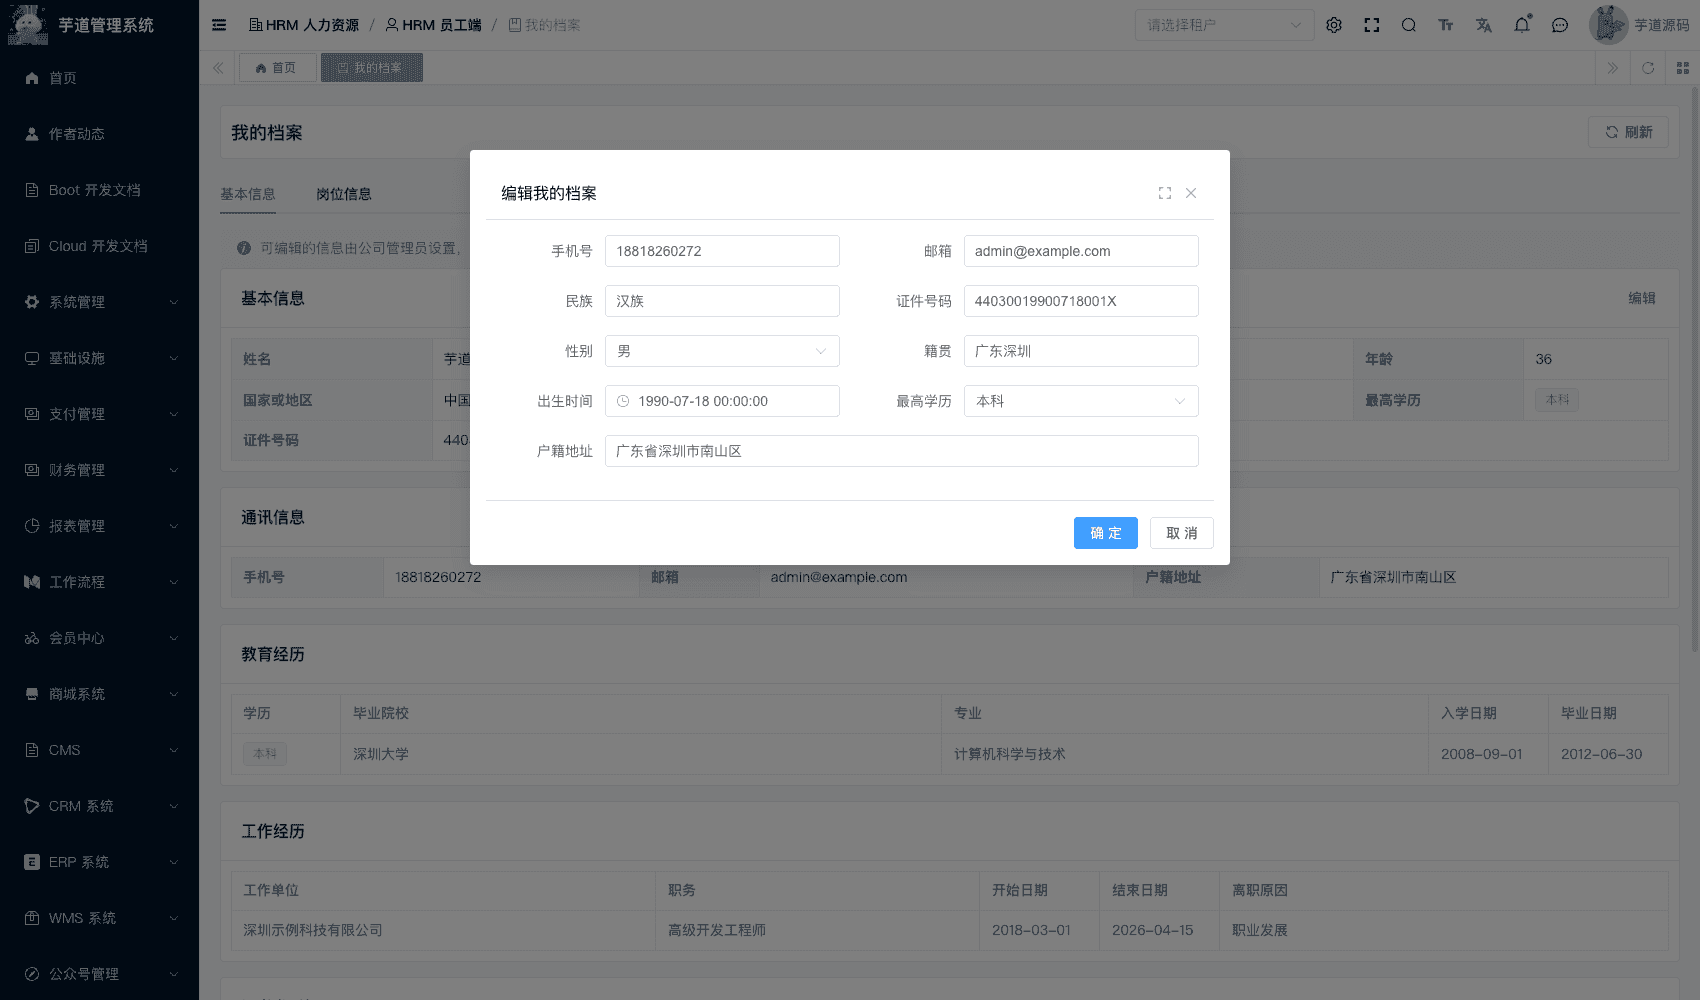
Task: Switch to the 基本信息 tab
Action: pos(248,194)
